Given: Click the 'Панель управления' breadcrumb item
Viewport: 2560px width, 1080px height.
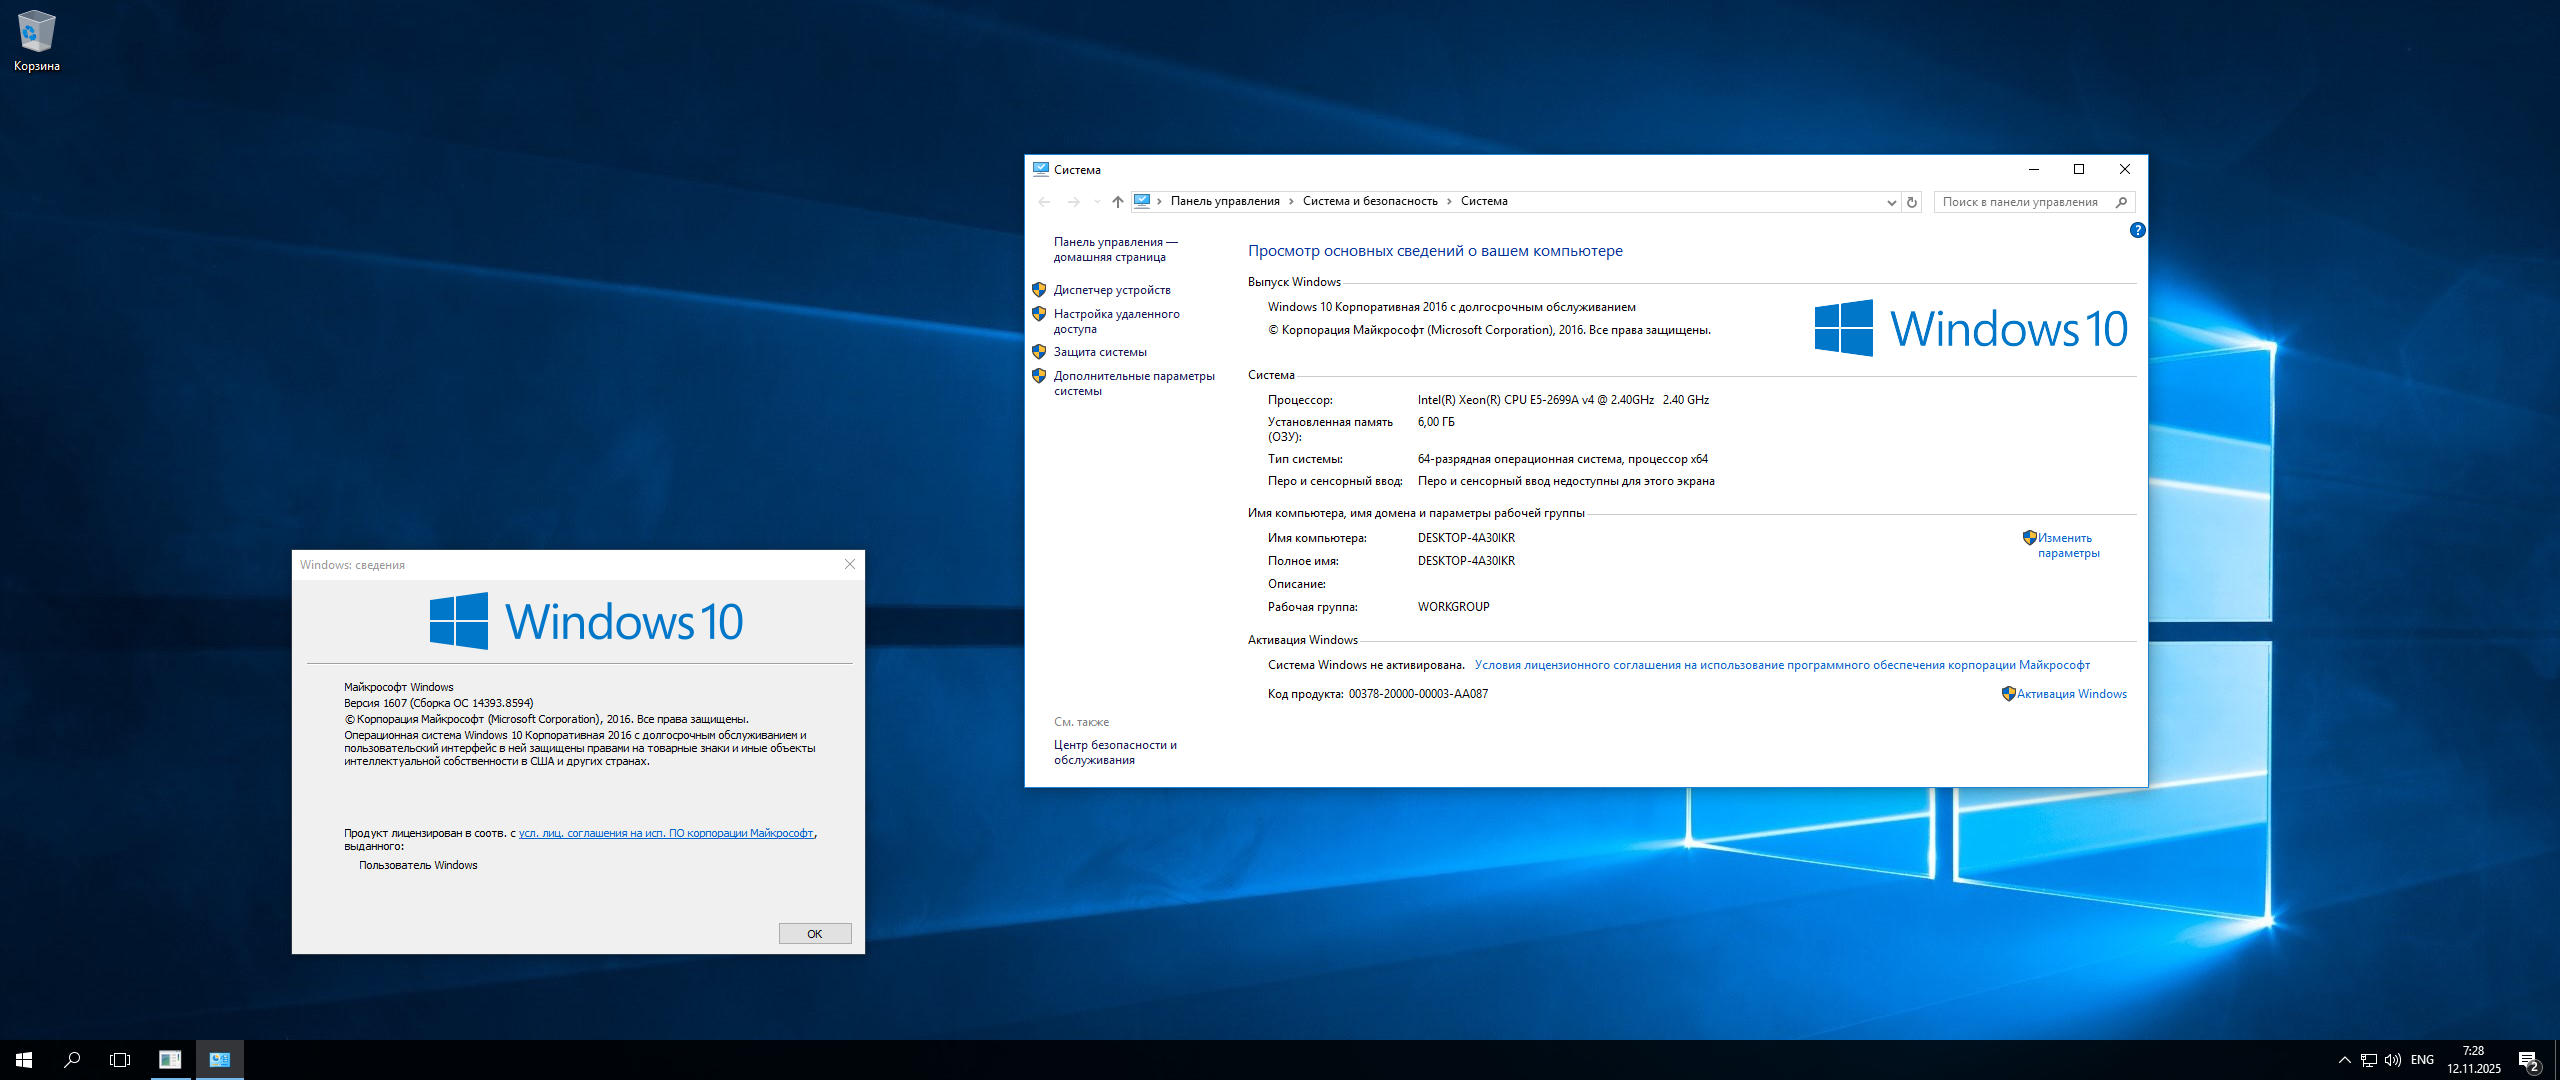Looking at the screenshot, I should (x=1224, y=201).
